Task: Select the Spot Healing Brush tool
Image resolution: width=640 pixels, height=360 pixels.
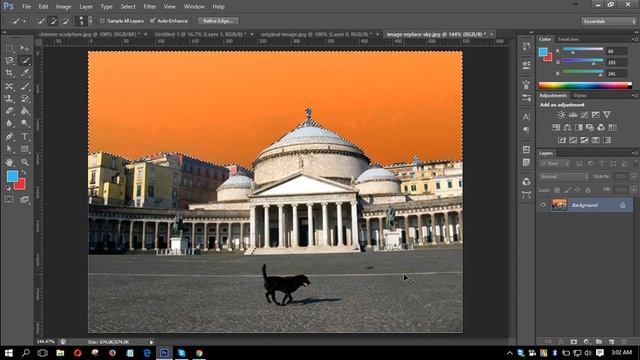Action: pyautogui.click(x=9, y=86)
